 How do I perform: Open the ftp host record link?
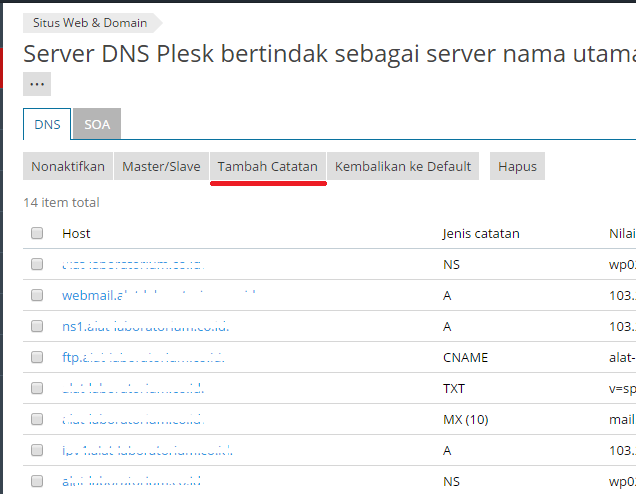pyautogui.click(x=143, y=357)
